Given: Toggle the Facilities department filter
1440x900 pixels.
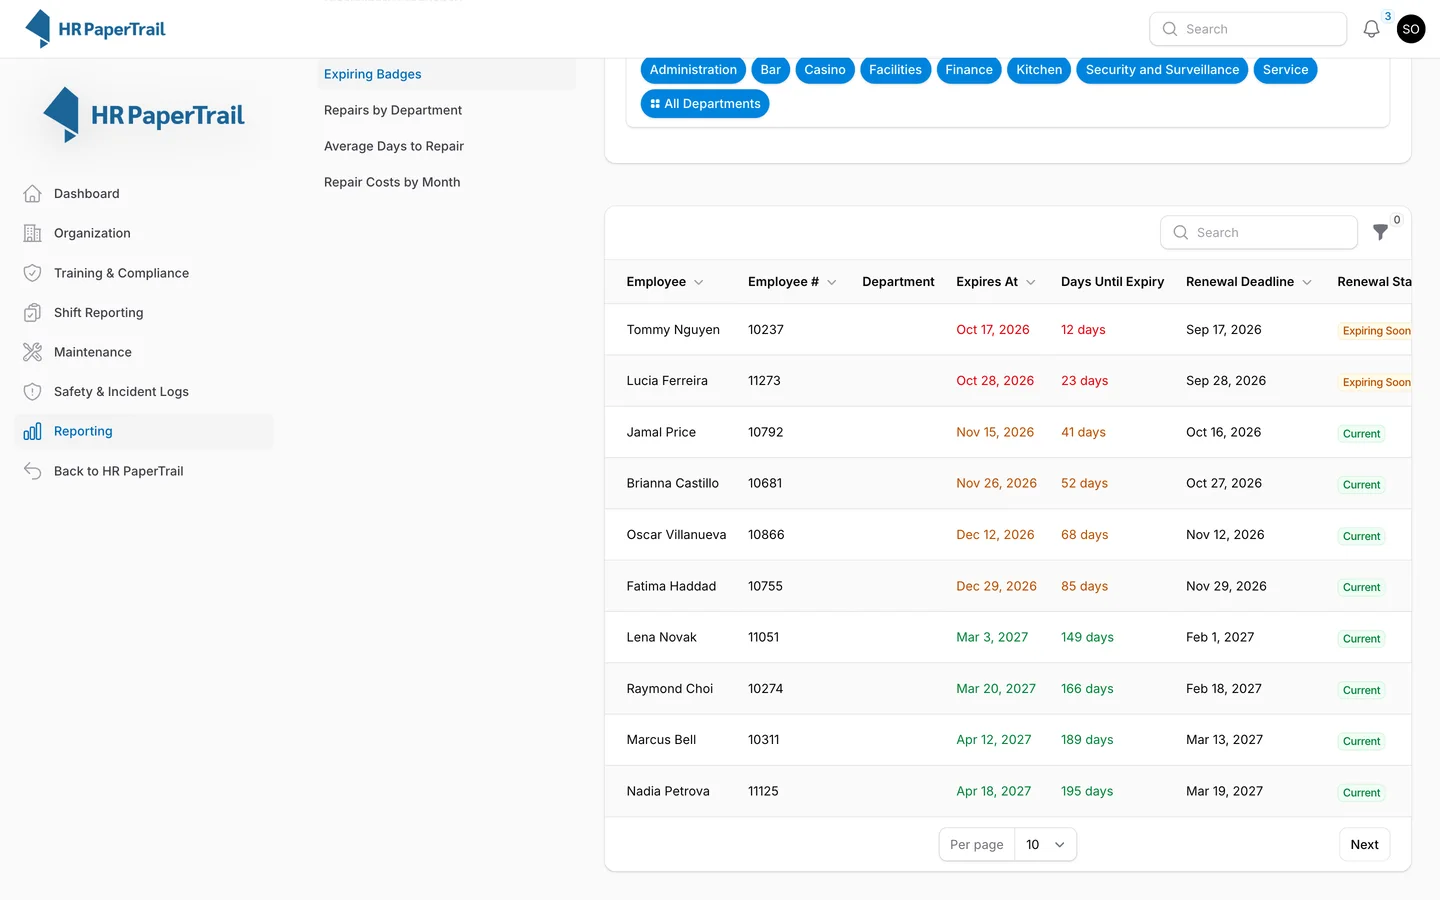Looking at the screenshot, I should pos(895,70).
